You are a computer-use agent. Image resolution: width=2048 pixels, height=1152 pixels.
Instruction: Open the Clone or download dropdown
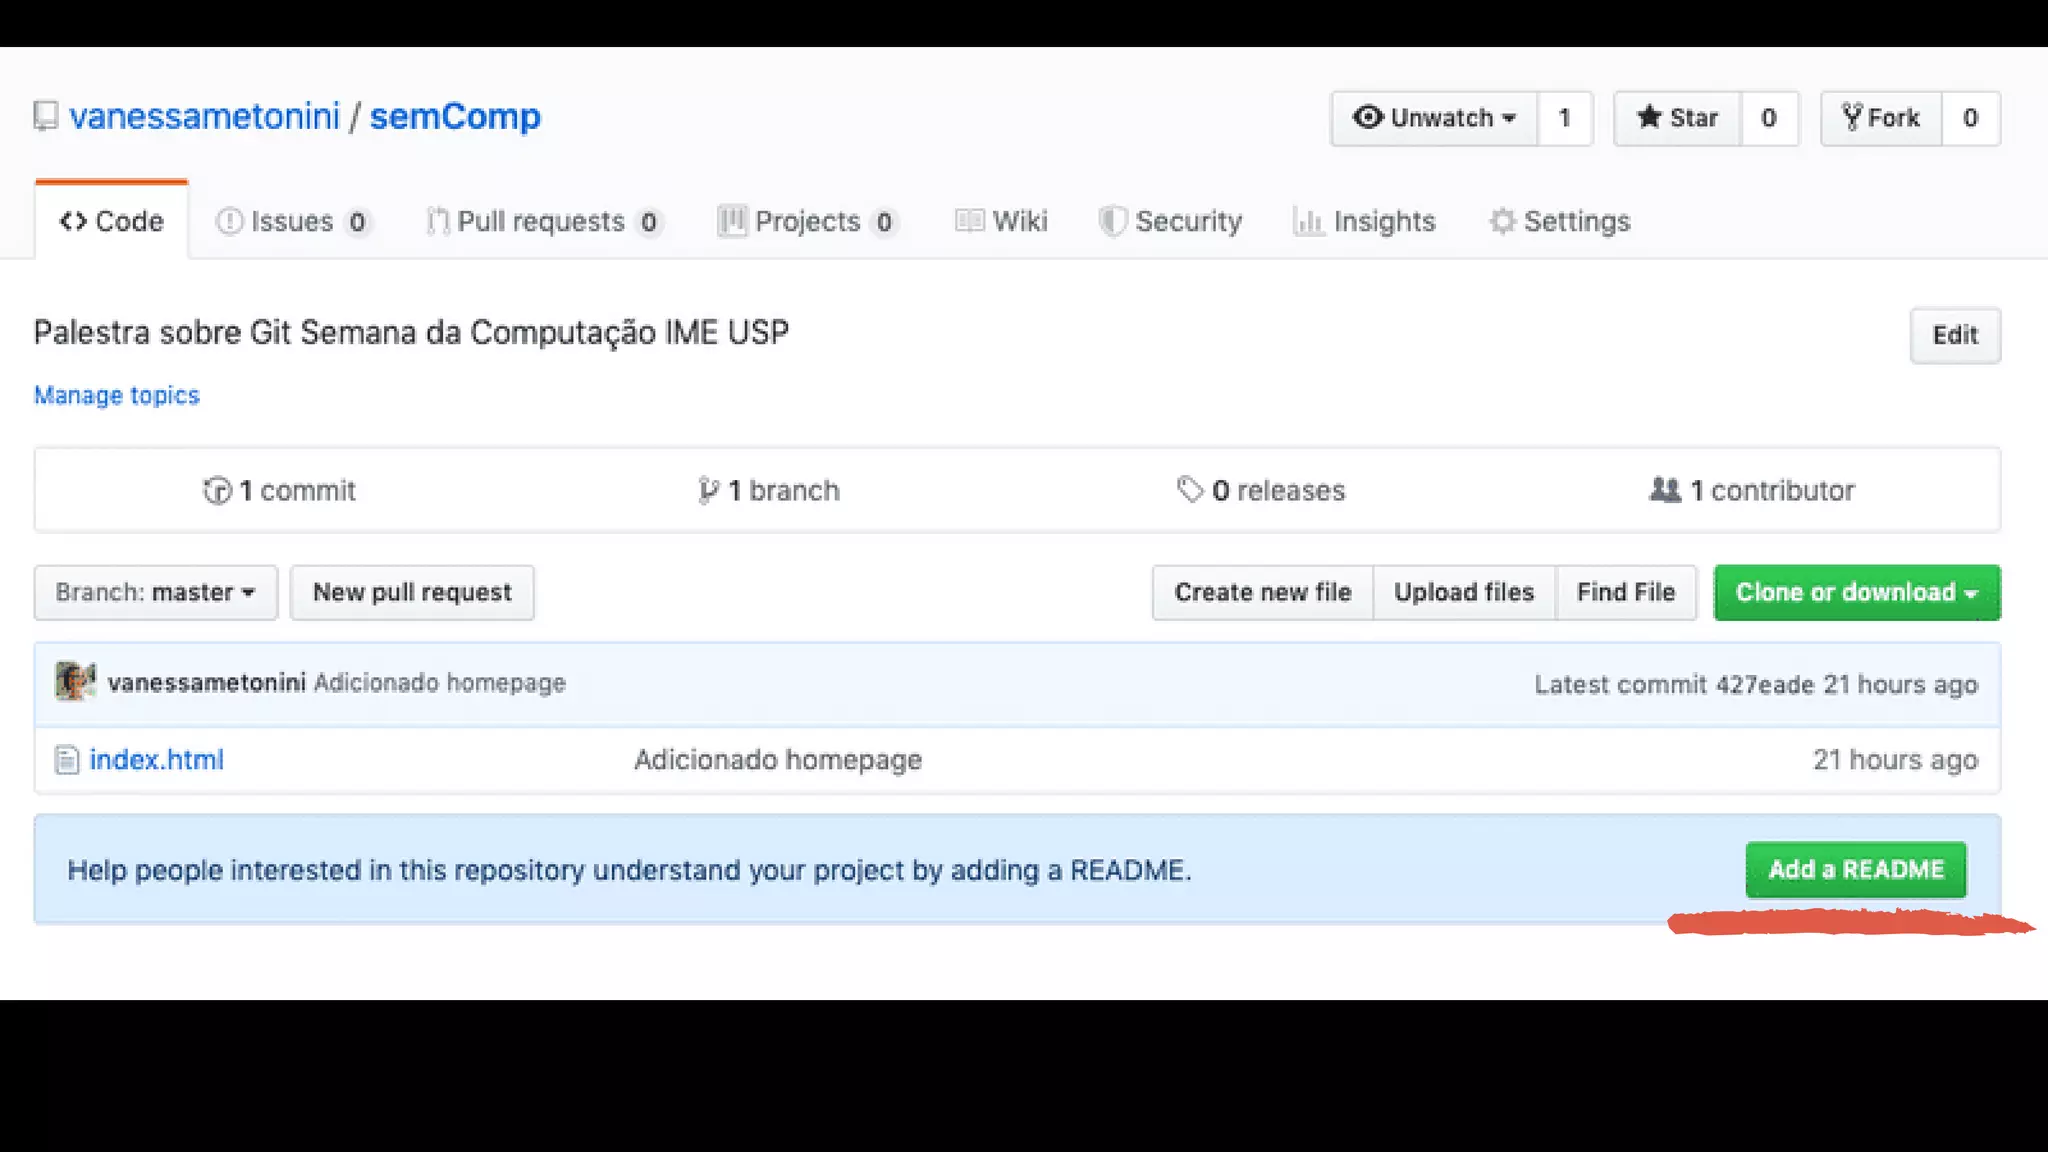pos(1856,592)
